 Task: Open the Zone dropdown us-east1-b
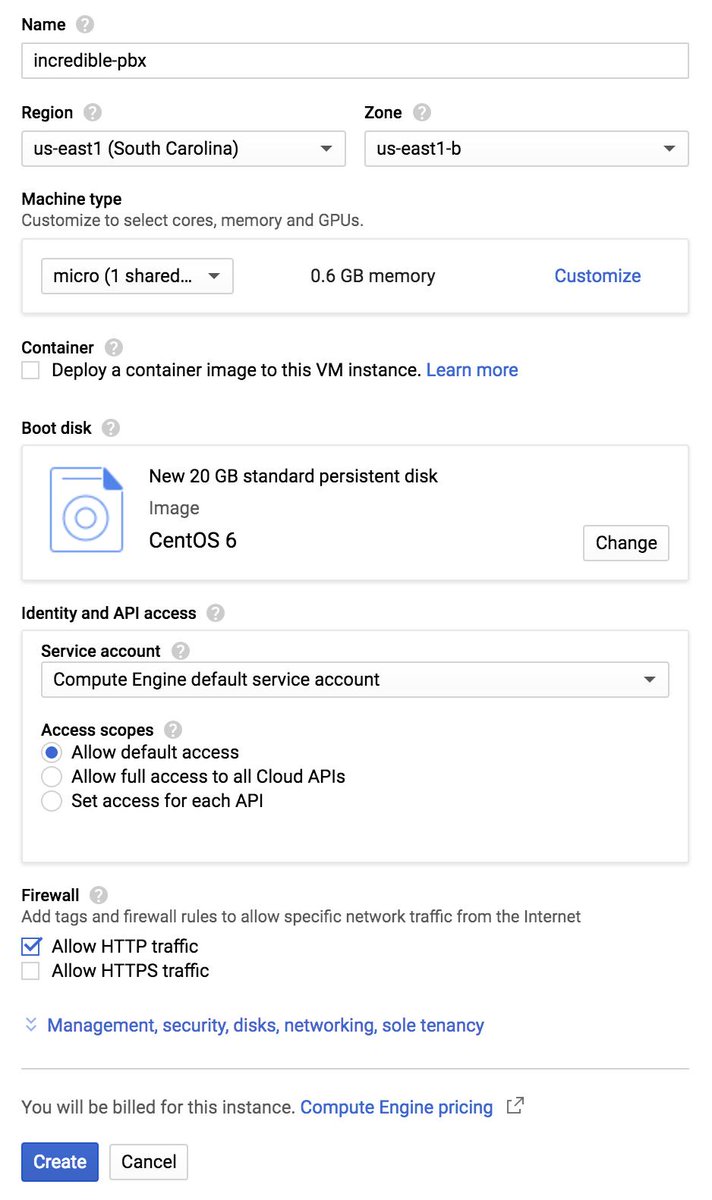(x=526, y=149)
